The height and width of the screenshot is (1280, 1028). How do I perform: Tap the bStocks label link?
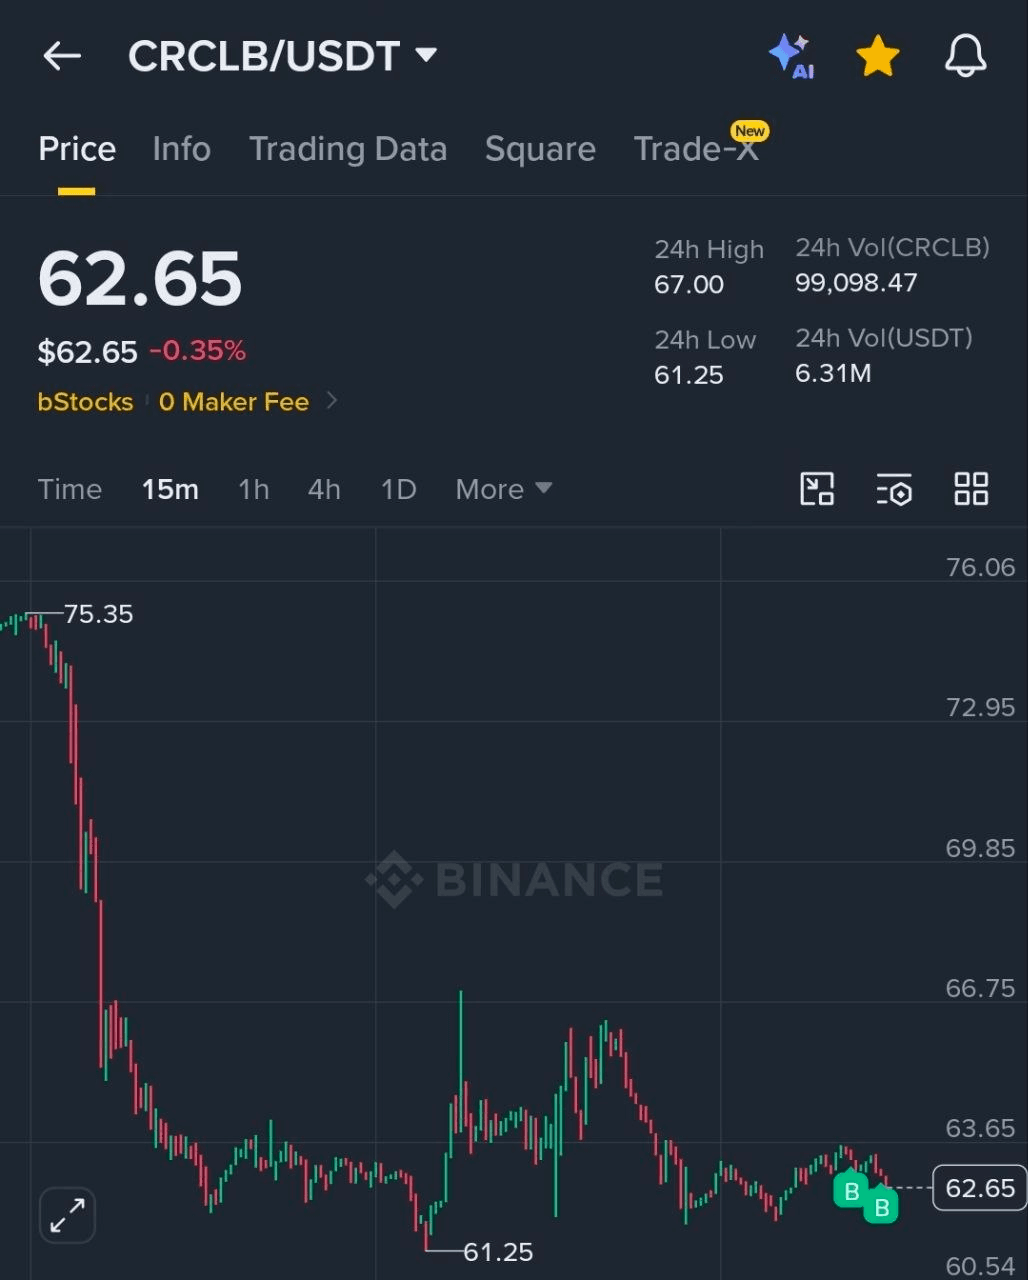pyautogui.click(x=85, y=402)
